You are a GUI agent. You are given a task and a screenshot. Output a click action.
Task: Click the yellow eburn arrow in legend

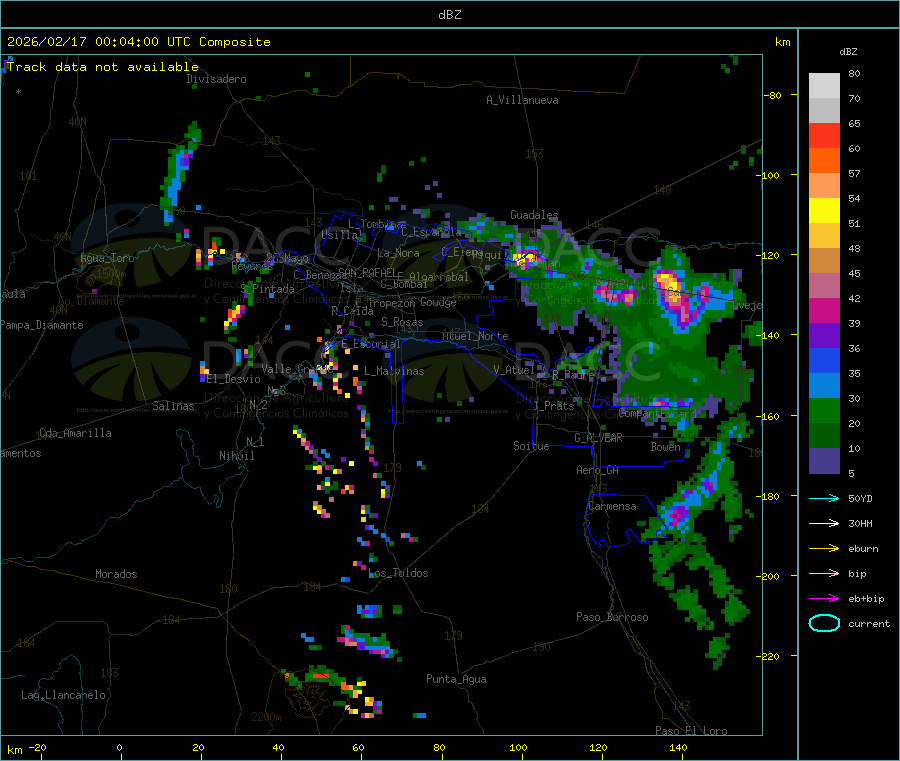[x=824, y=549]
